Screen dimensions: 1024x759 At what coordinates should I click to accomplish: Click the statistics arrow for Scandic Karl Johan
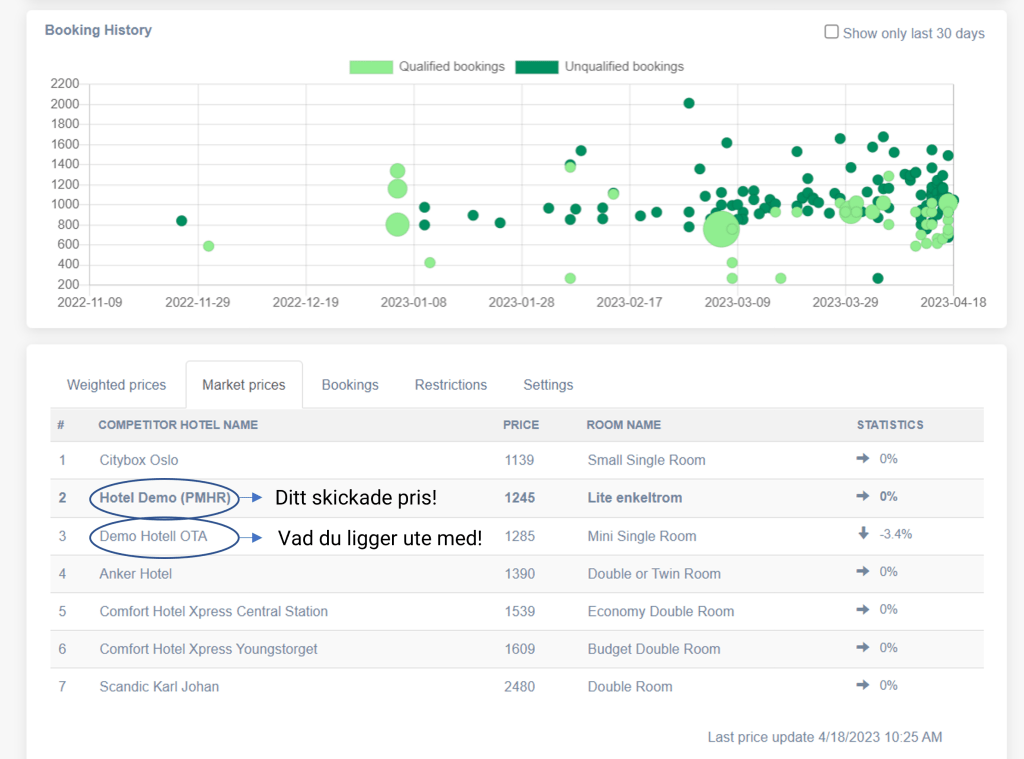pos(864,686)
